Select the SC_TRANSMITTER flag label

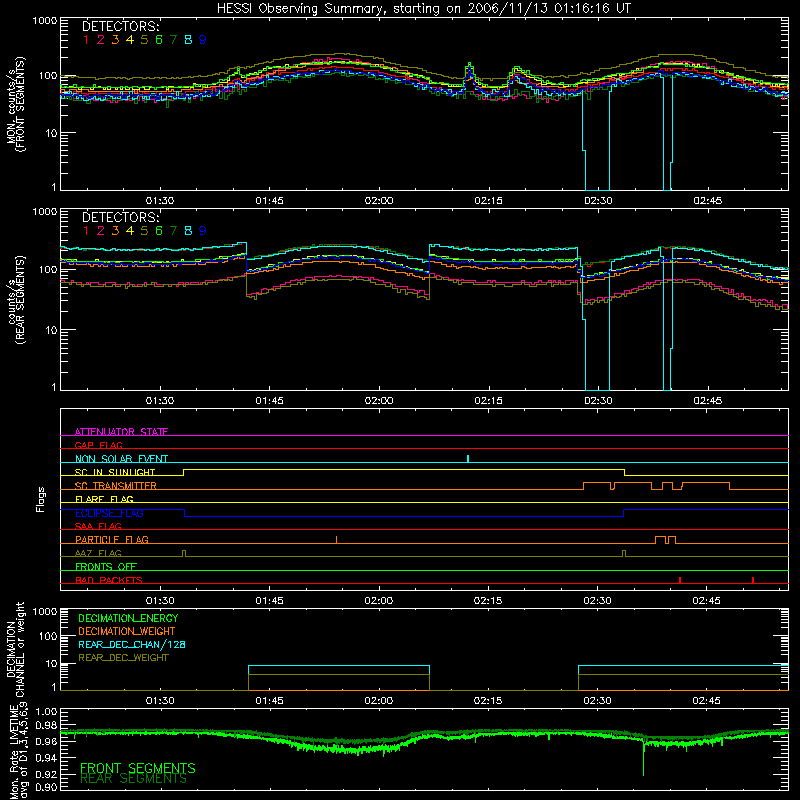(x=116, y=486)
